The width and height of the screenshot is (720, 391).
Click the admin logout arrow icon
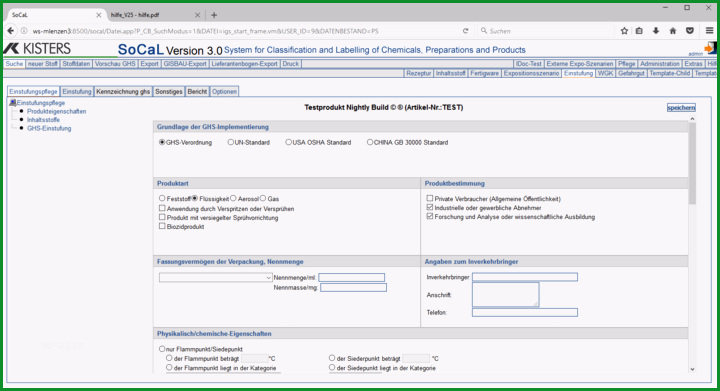(710, 48)
